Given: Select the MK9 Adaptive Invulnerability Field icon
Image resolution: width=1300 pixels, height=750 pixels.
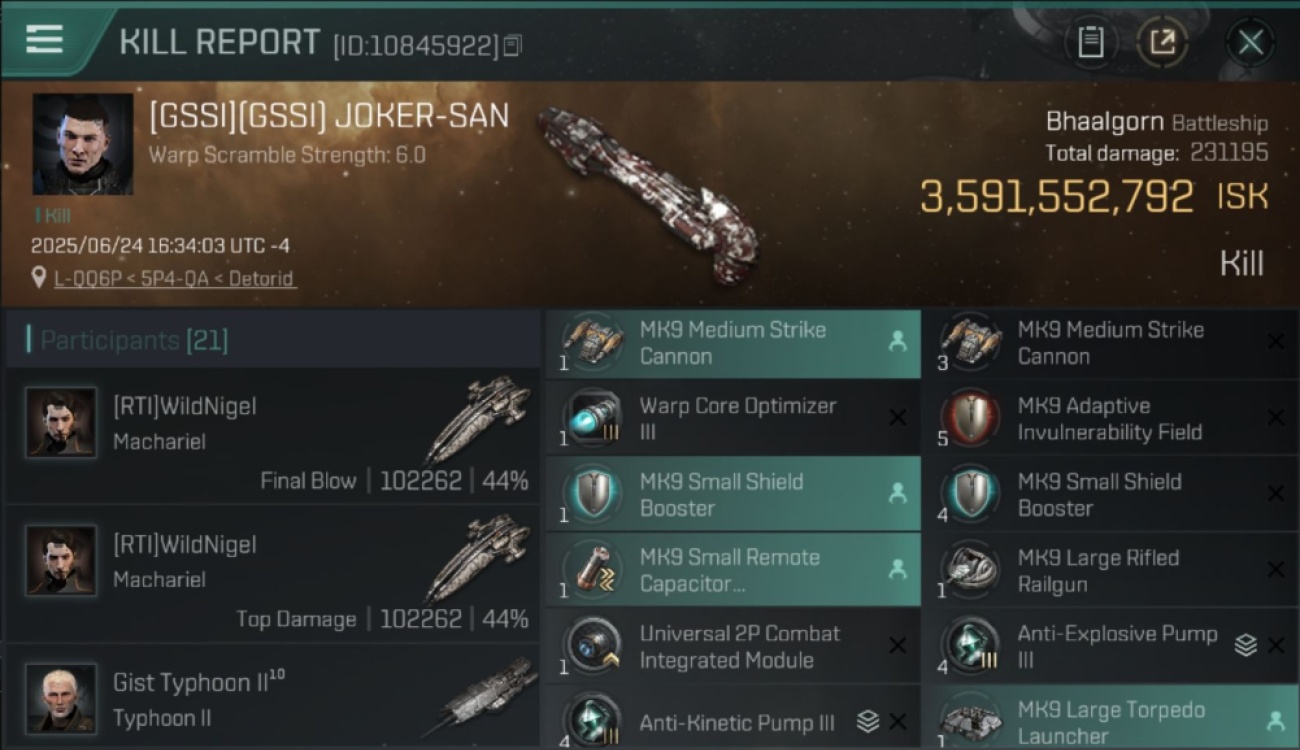Looking at the screenshot, I should [x=971, y=418].
